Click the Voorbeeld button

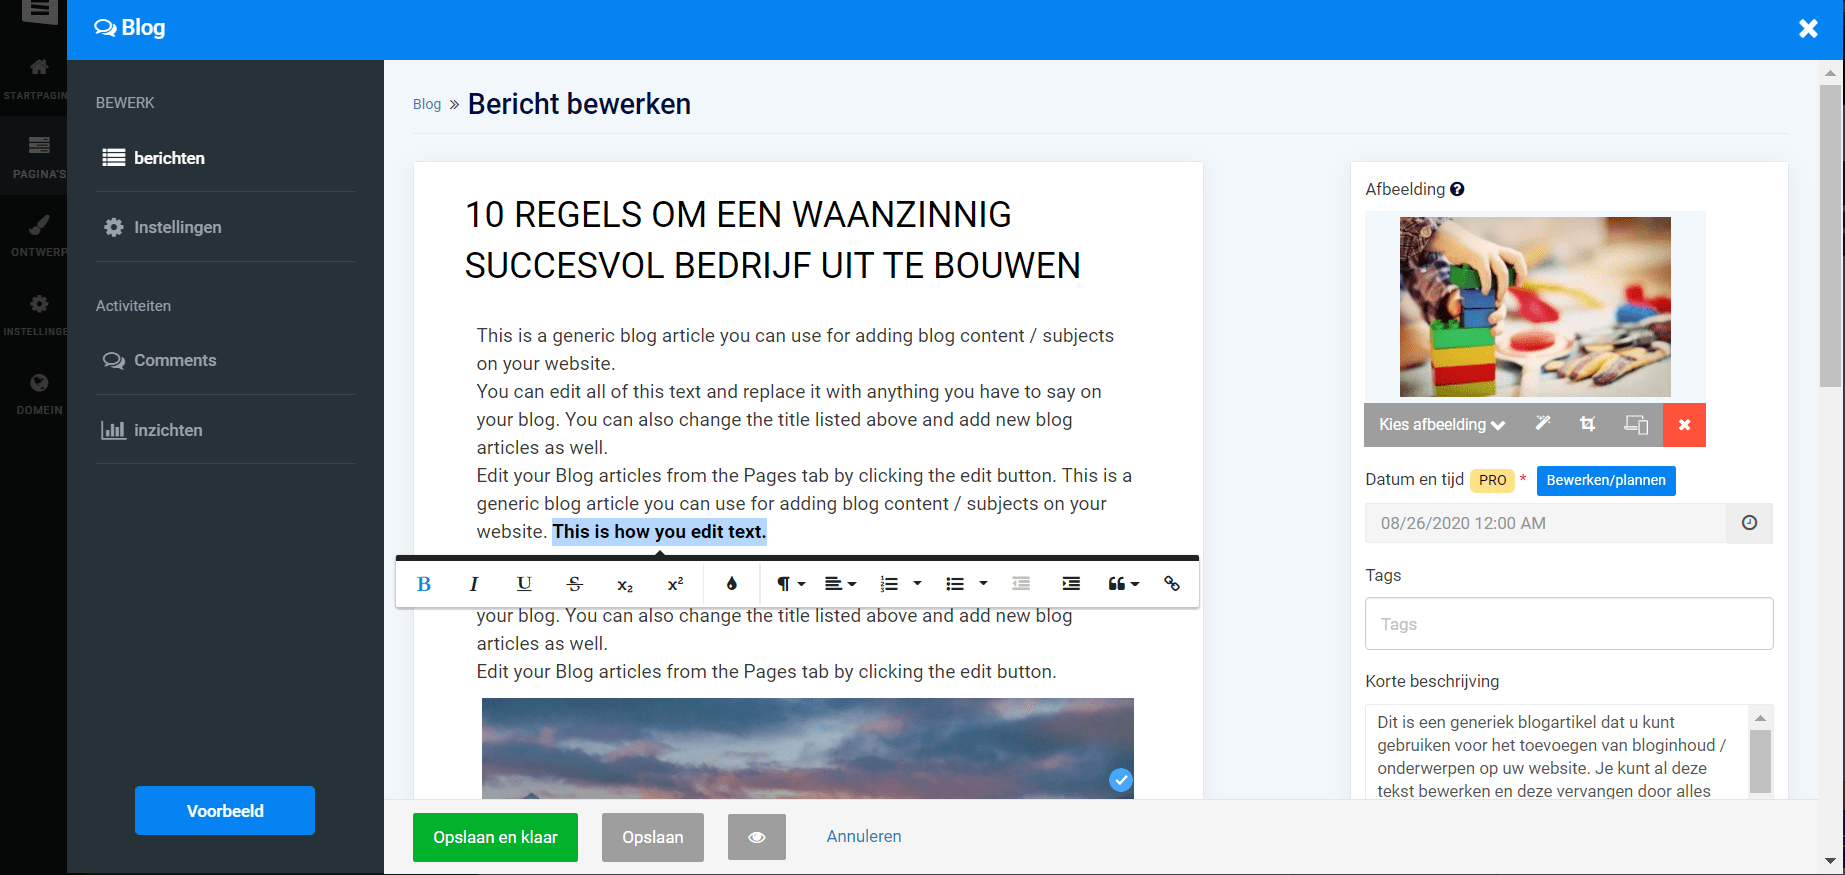pos(225,811)
